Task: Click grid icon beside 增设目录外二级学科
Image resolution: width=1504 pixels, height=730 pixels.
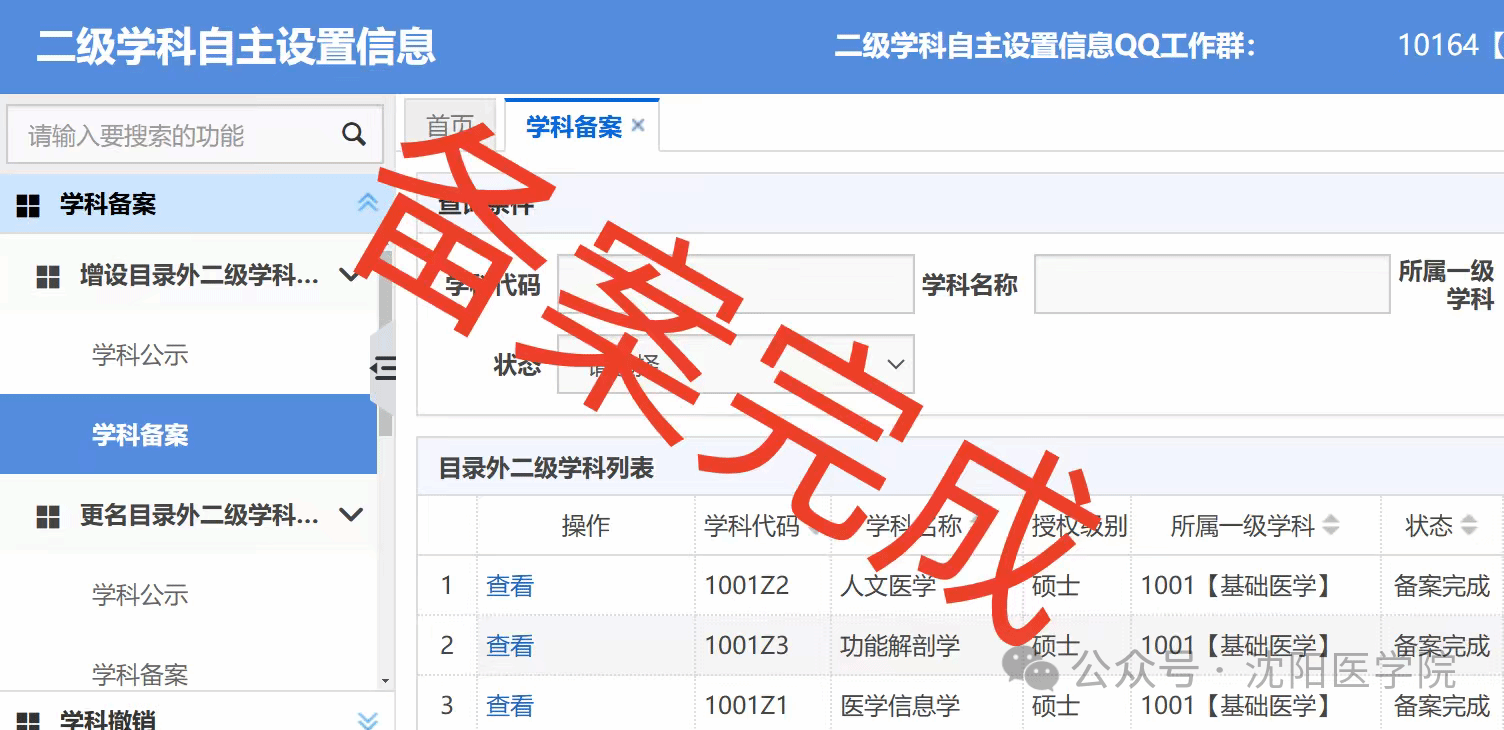Action: click(48, 276)
